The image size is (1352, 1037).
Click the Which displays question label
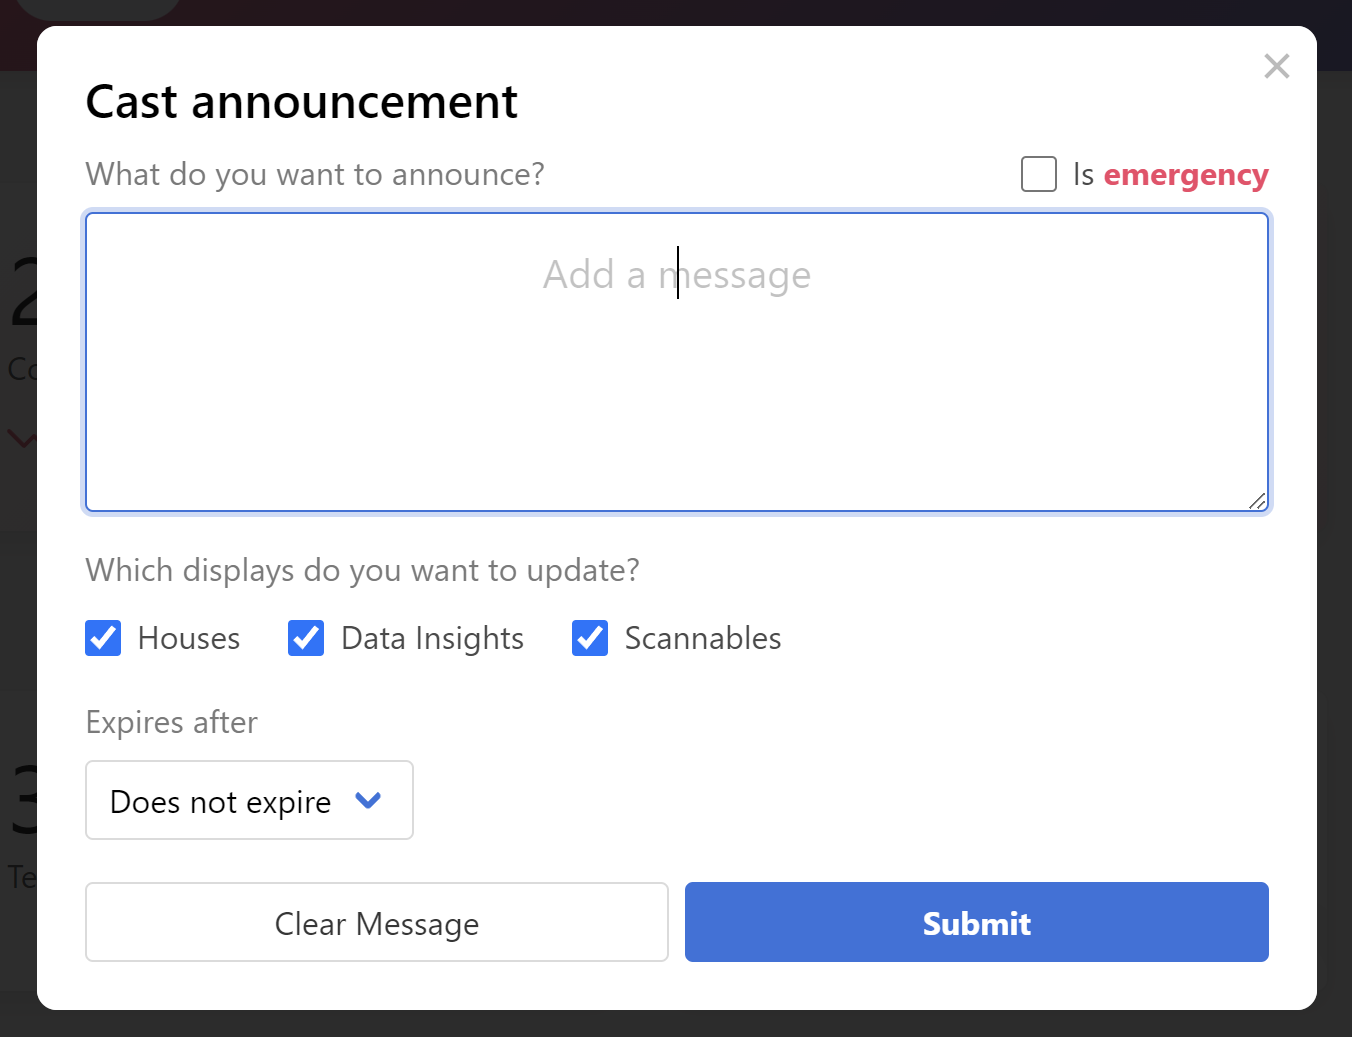tap(362, 570)
